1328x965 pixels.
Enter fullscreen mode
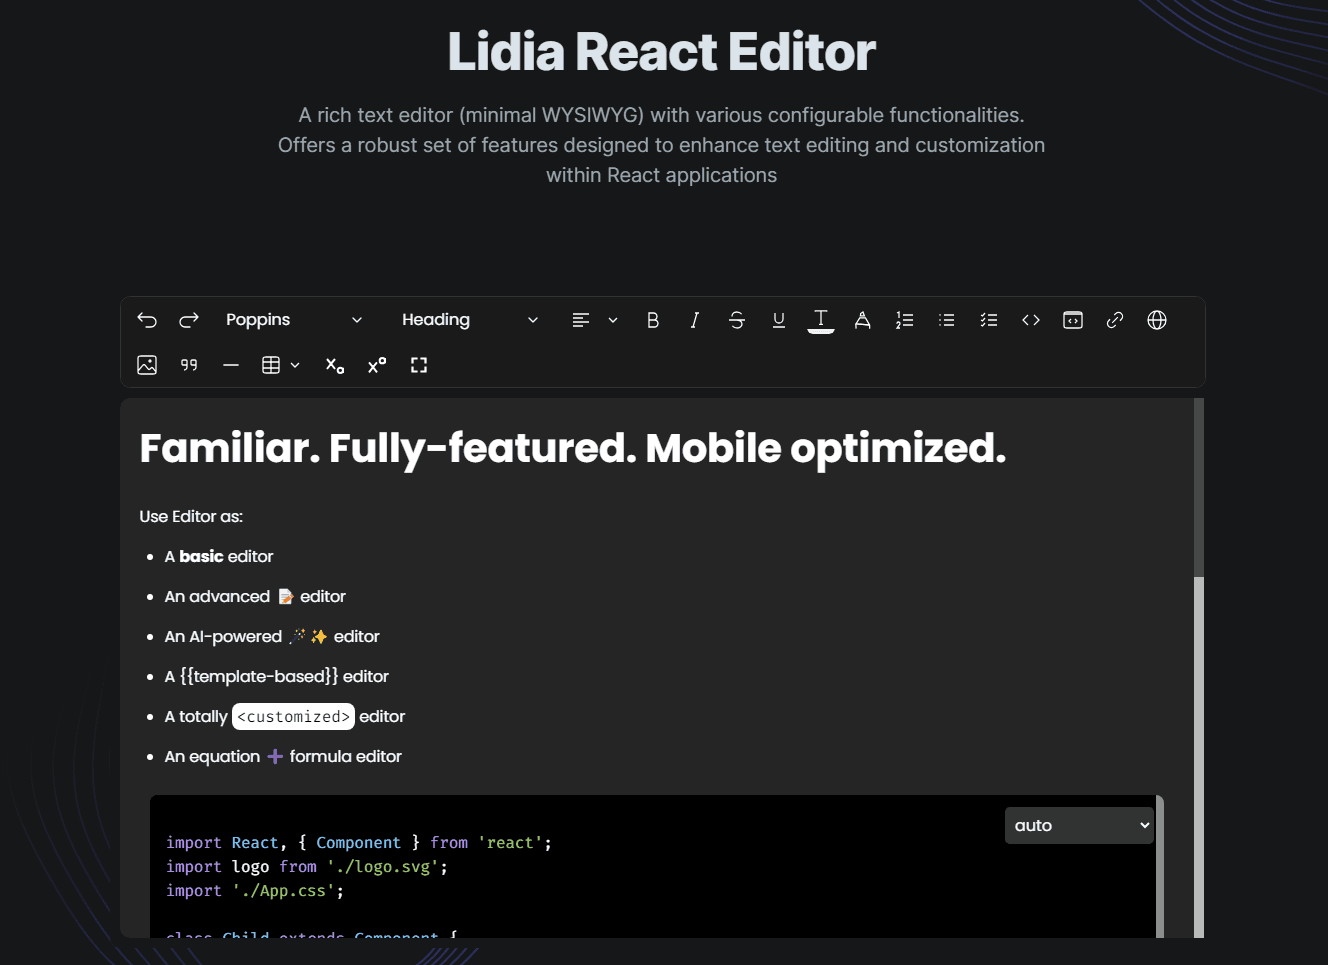click(418, 365)
